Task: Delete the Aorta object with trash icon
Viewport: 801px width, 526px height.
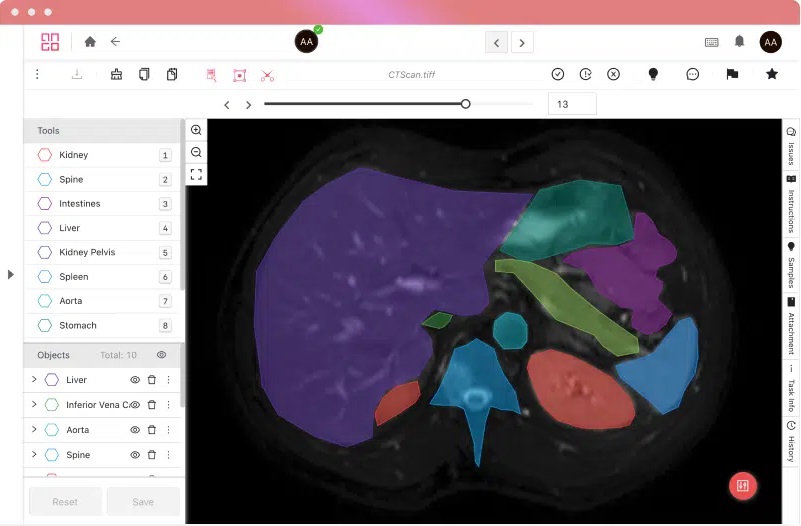Action: point(152,430)
